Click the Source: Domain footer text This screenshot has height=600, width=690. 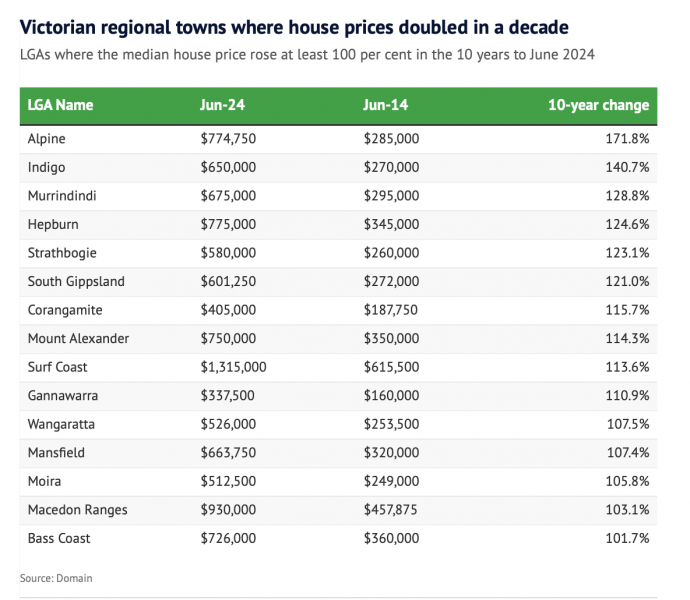(56, 577)
